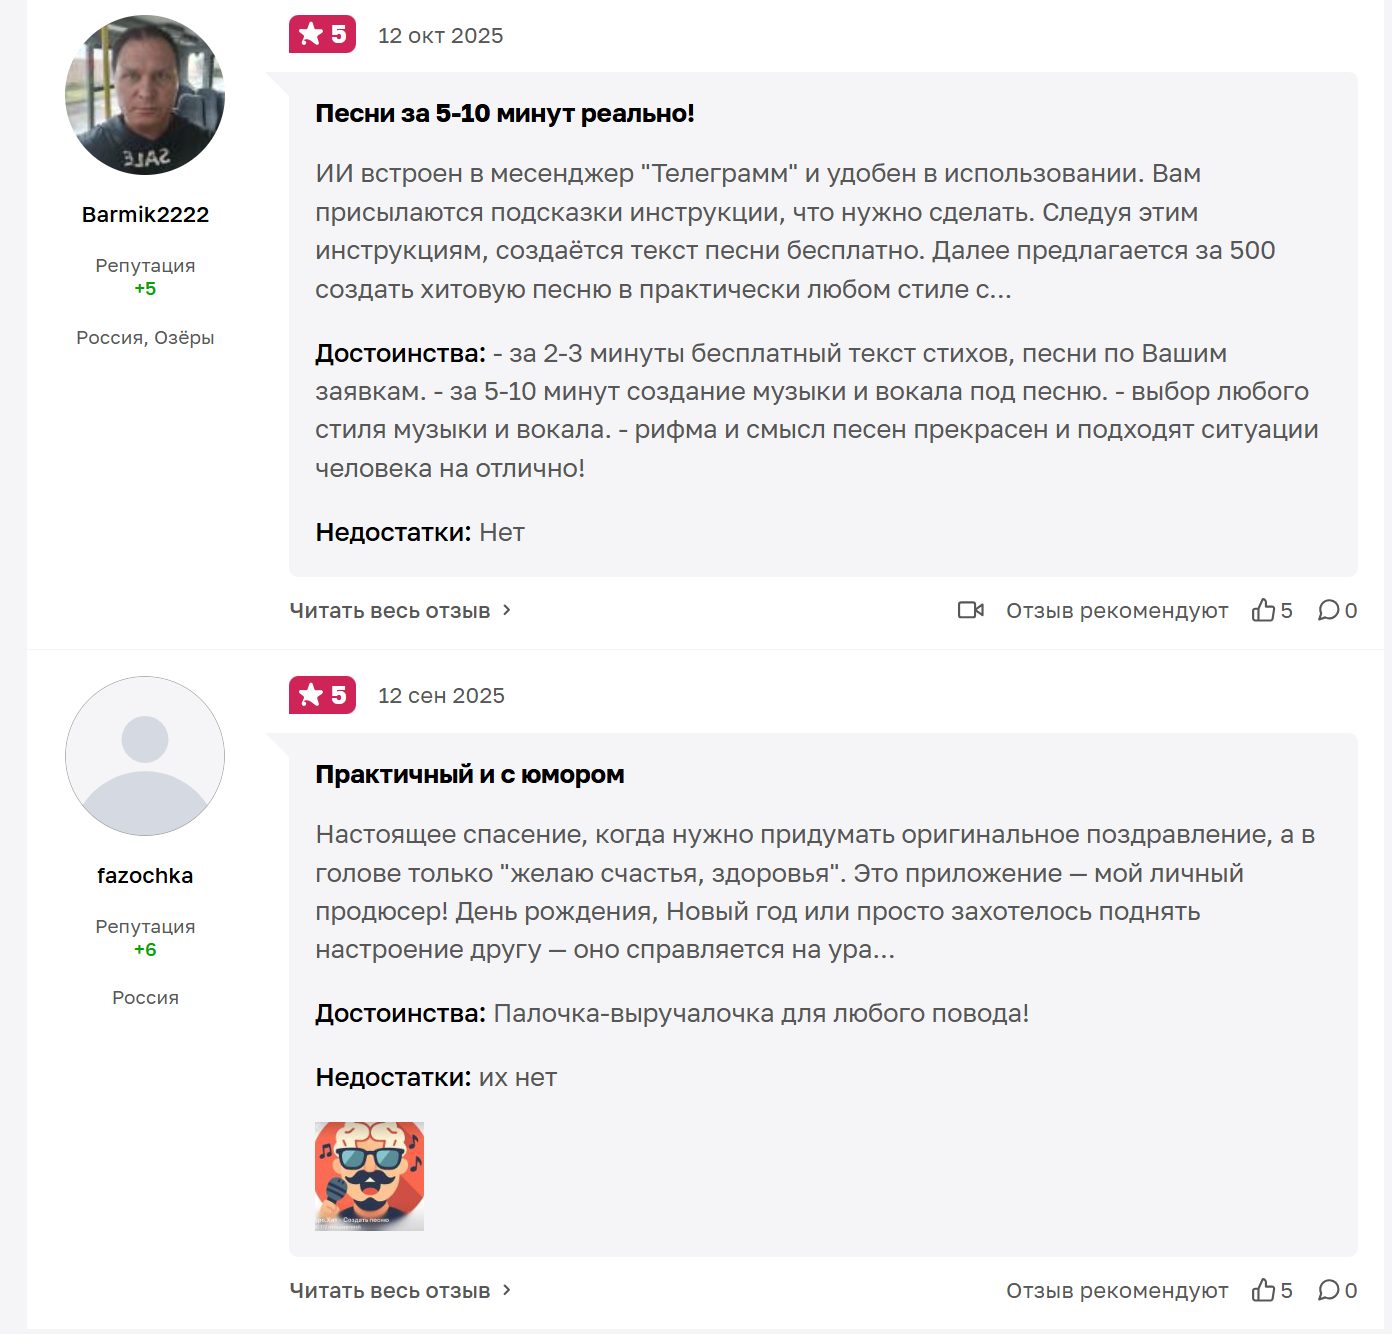Open comments on fazochka's review
1392x1334 pixels.
(1329, 1290)
